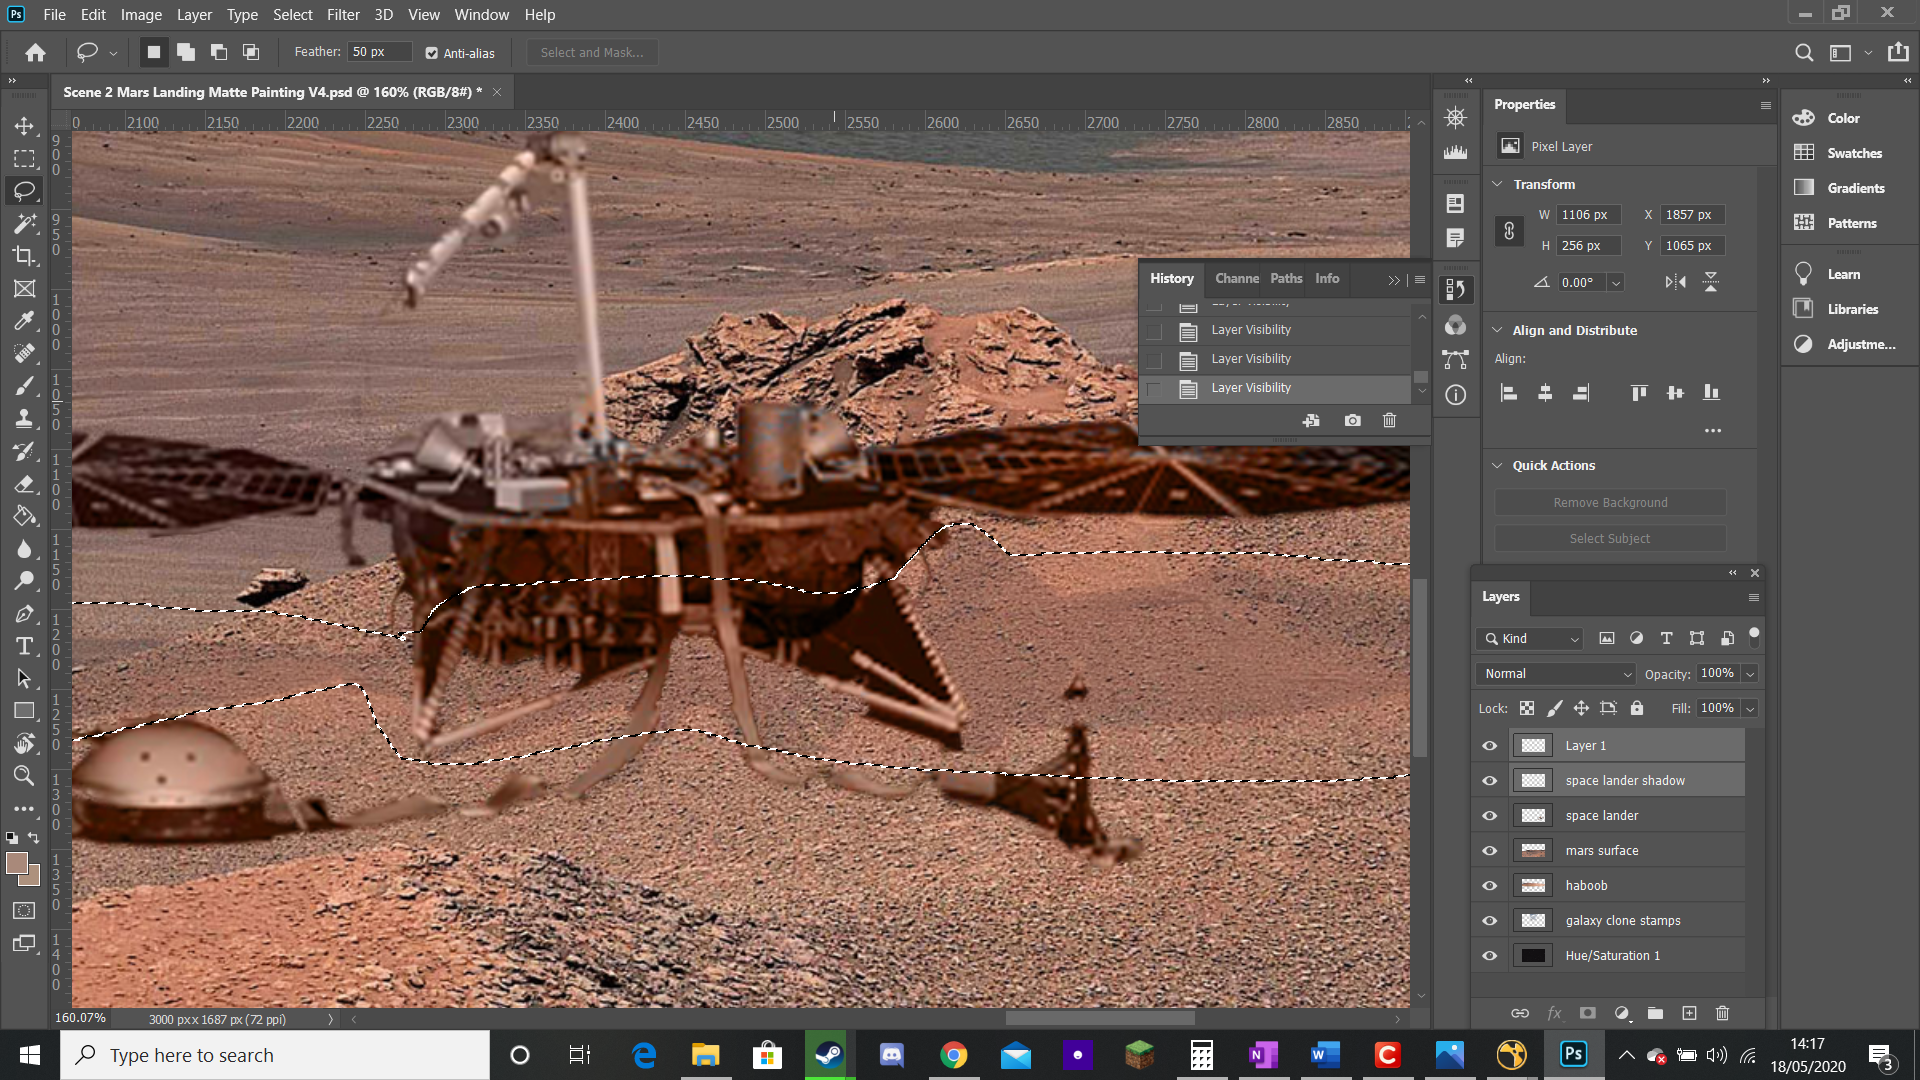
Task: Open the Select menu
Action: (x=292, y=15)
